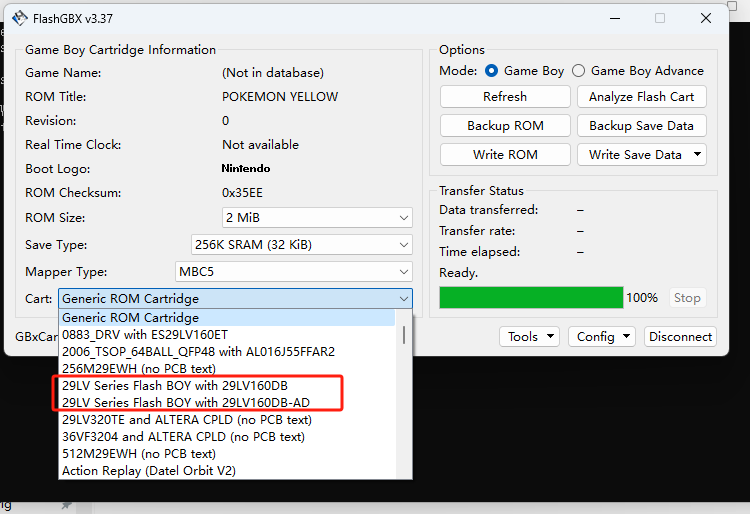Pick Action Replay (Datel Orbit V2) entry
This screenshot has width=750, height=514.
[149, 470]
